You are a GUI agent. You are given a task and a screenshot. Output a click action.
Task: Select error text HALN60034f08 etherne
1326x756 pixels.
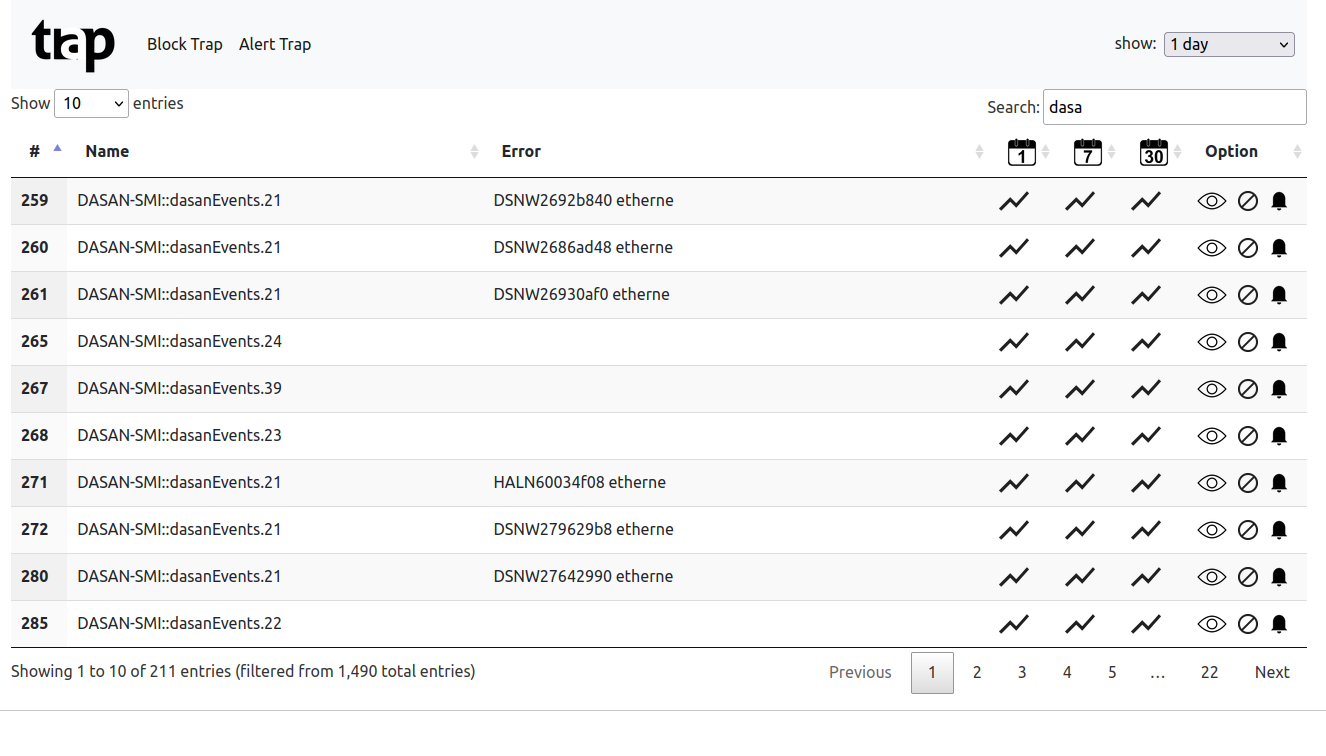[x=580, y=483]
